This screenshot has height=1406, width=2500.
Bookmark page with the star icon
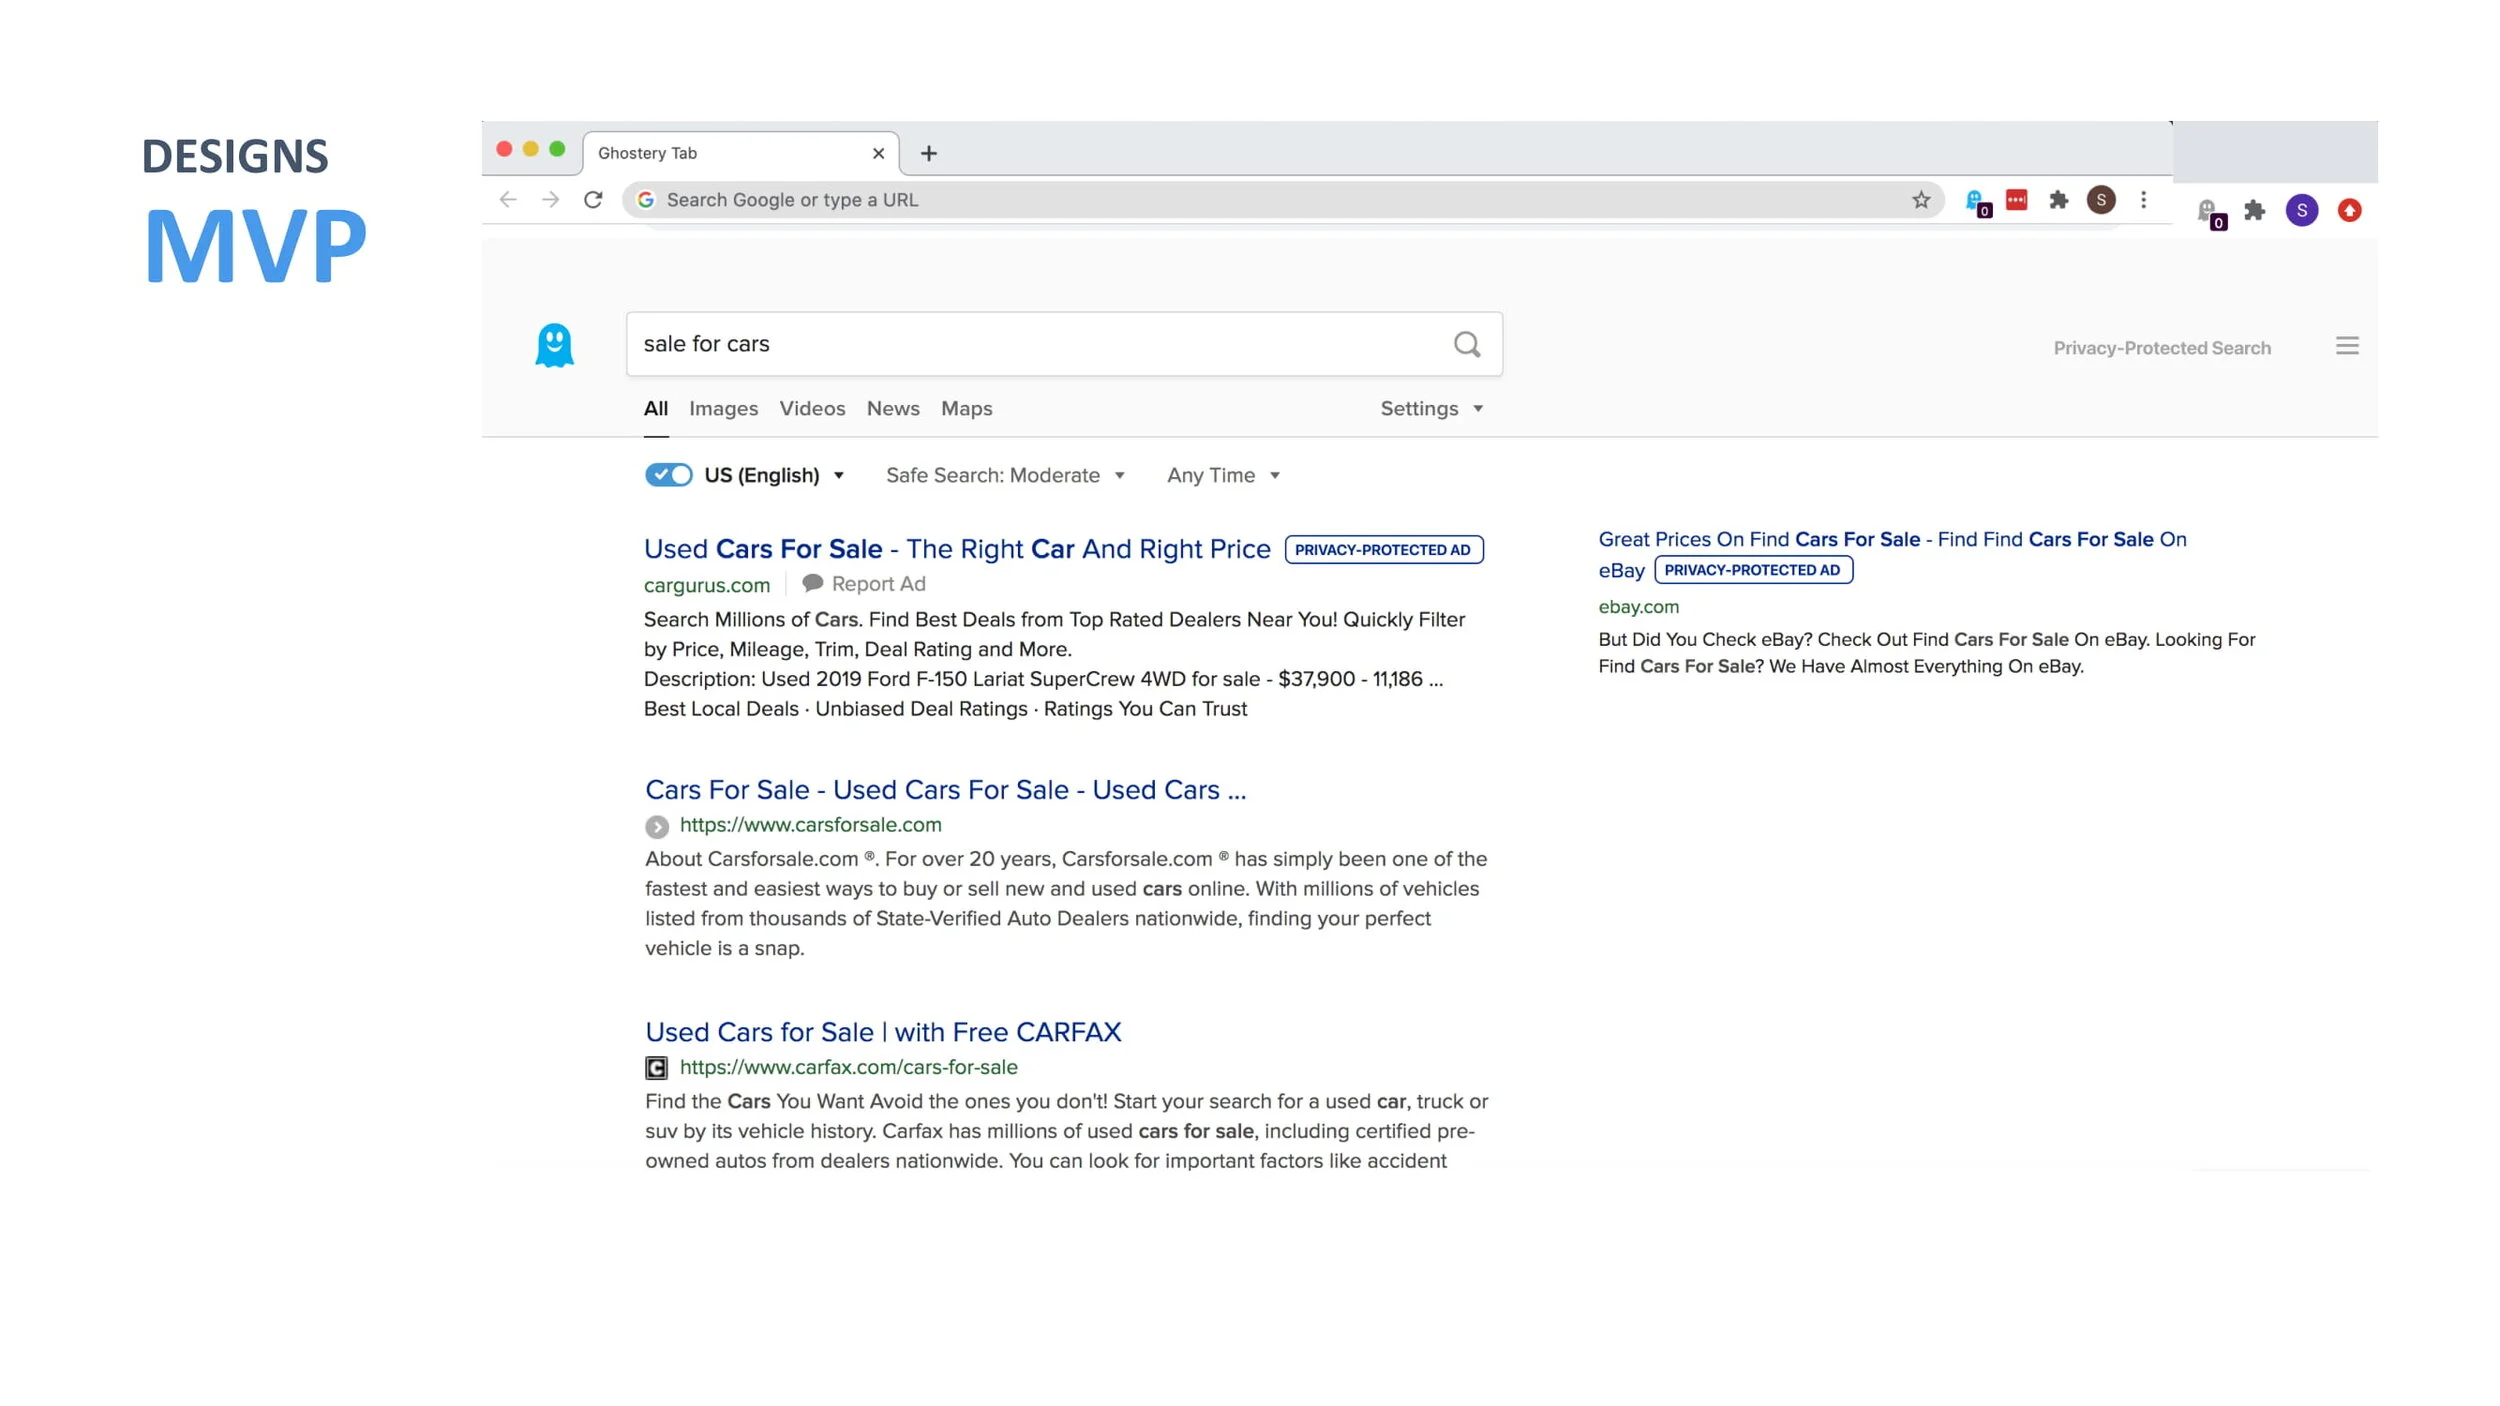[x=1921, y=200]
